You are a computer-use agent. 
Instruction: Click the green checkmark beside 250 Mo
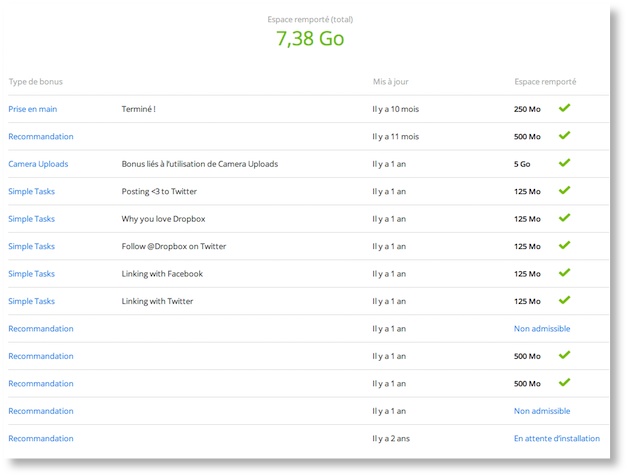tap(564, 108)
